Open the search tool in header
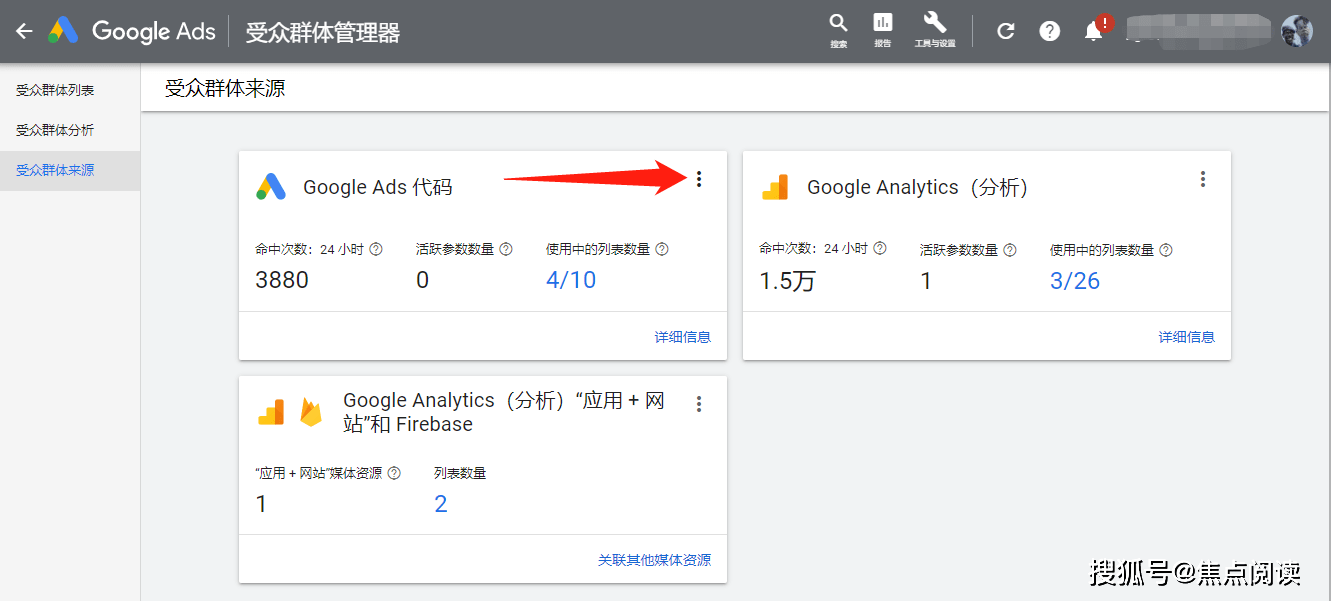Image resolution: width=1331 pixels, height=601 pixels. point(838,29)
